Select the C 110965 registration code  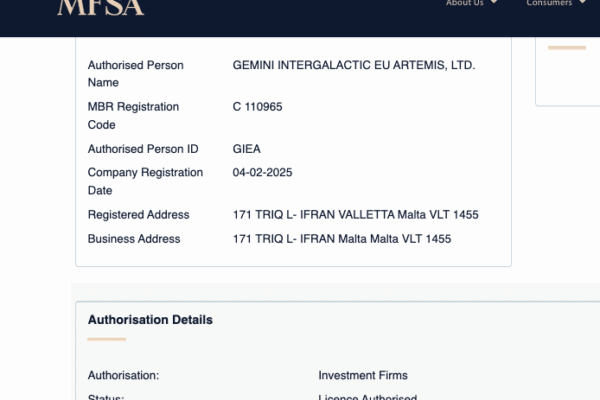257,107
